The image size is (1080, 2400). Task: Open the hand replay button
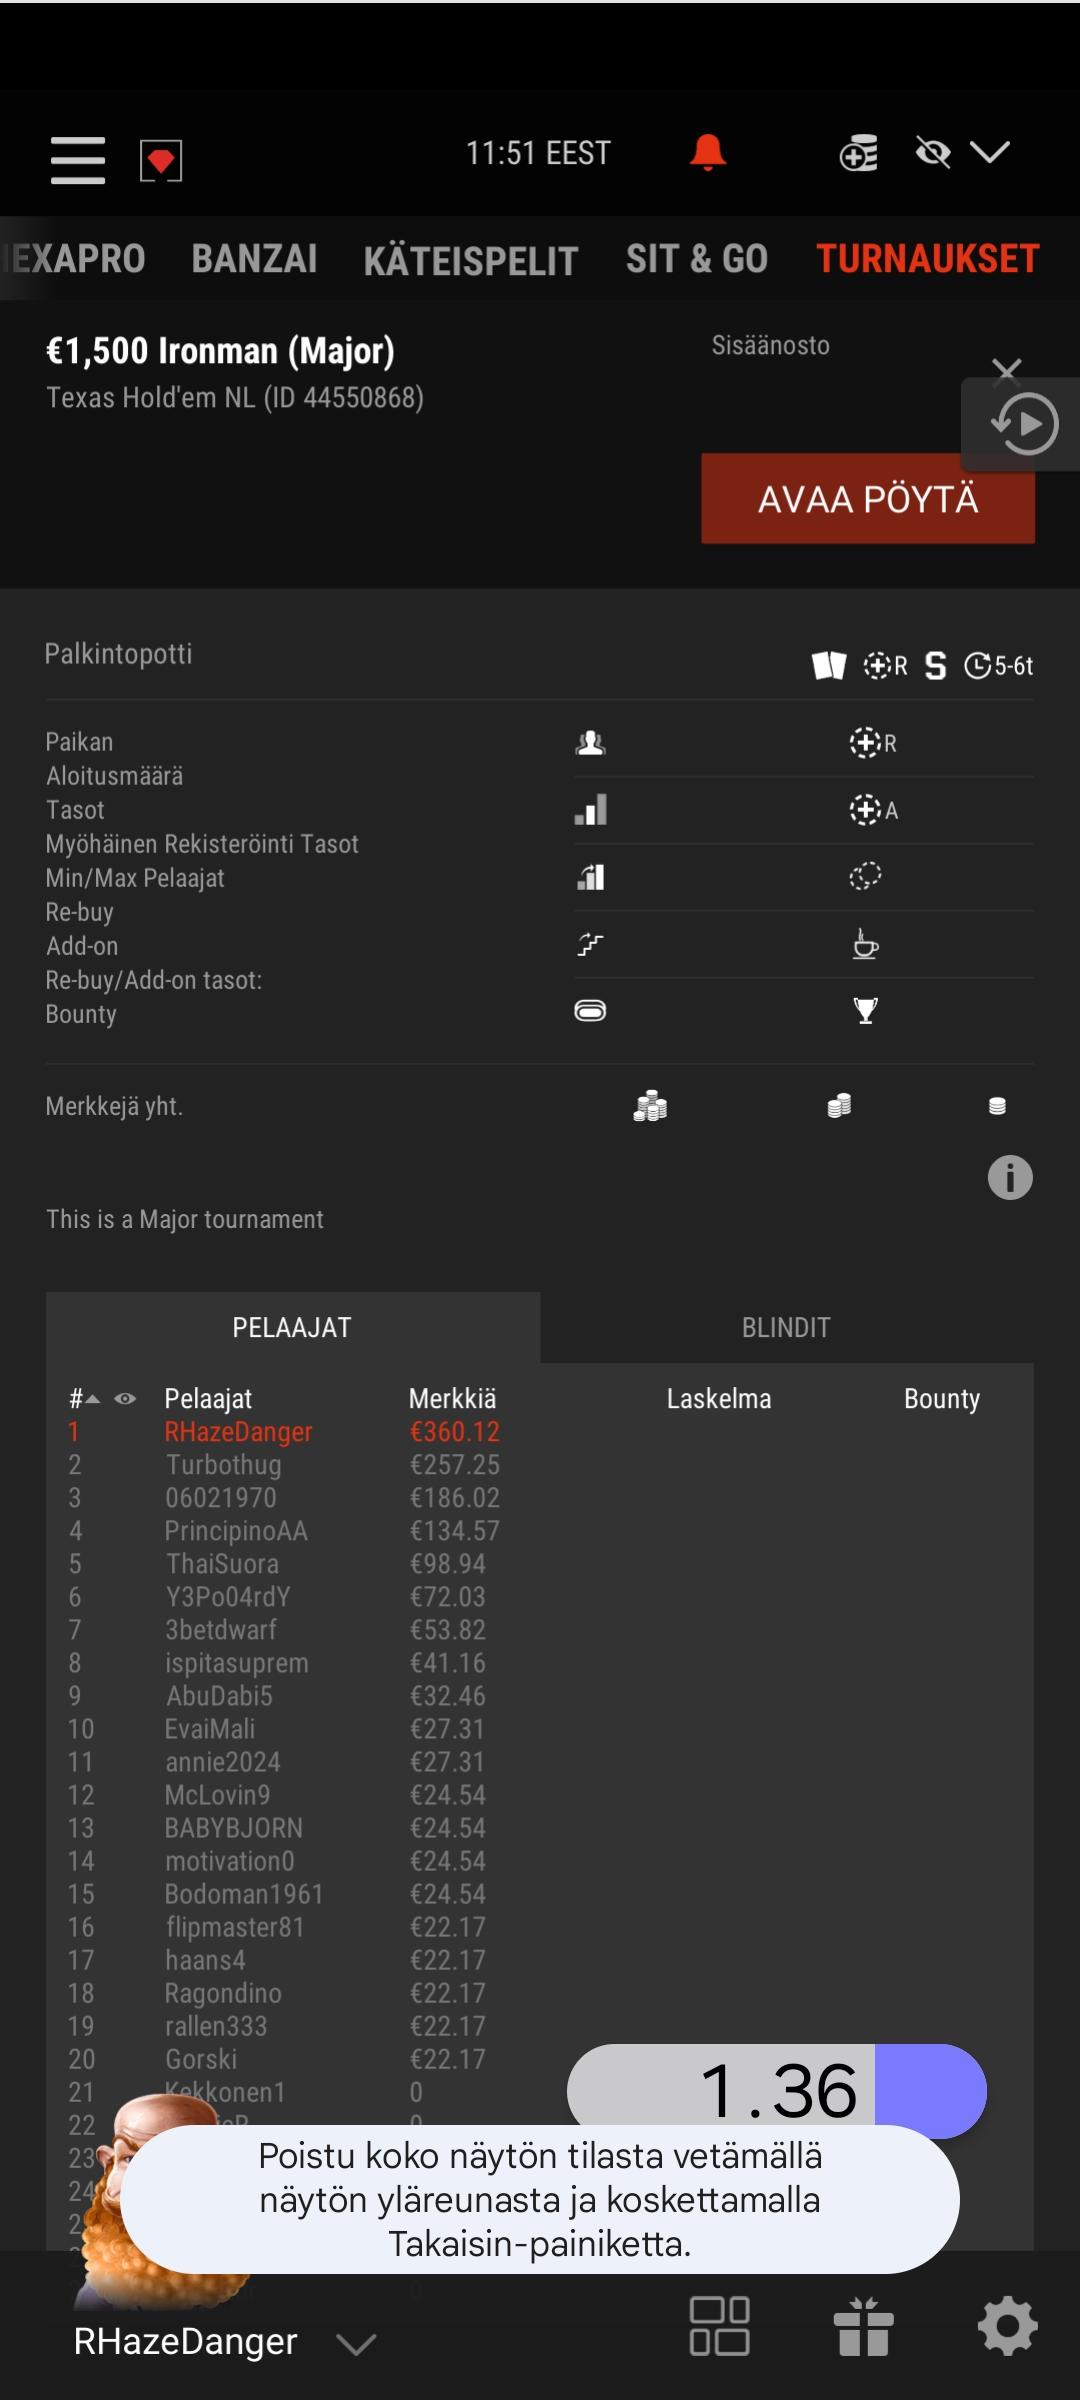point(1024,425)
